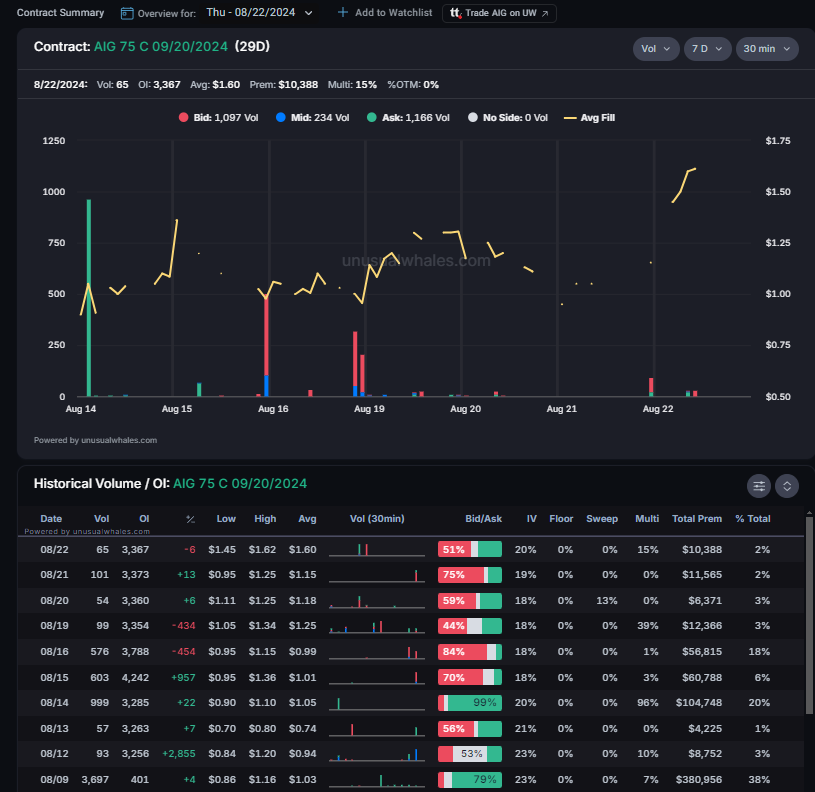Click the 3,697 volume cell
This screenshot has width=815, height=792.
[95, 780]
